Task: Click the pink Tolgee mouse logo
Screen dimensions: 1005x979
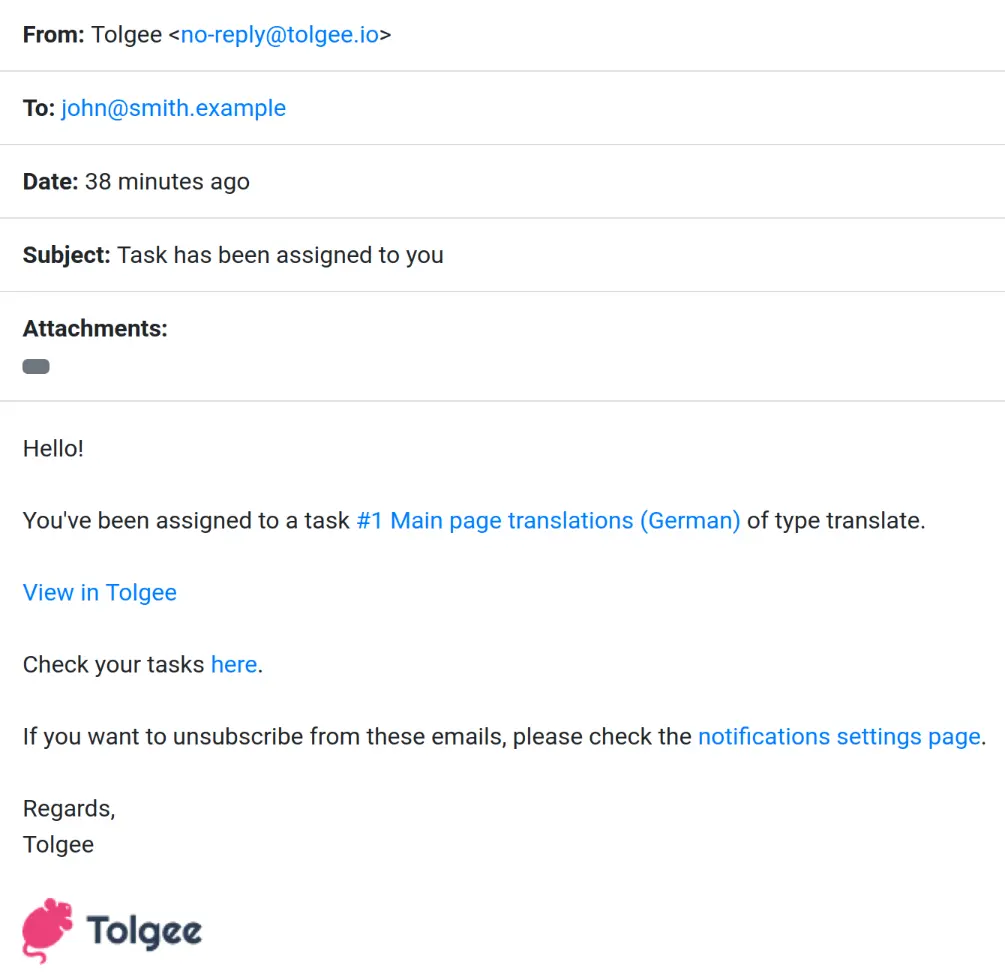Action: pyautogui.click(x=49, y=930)
